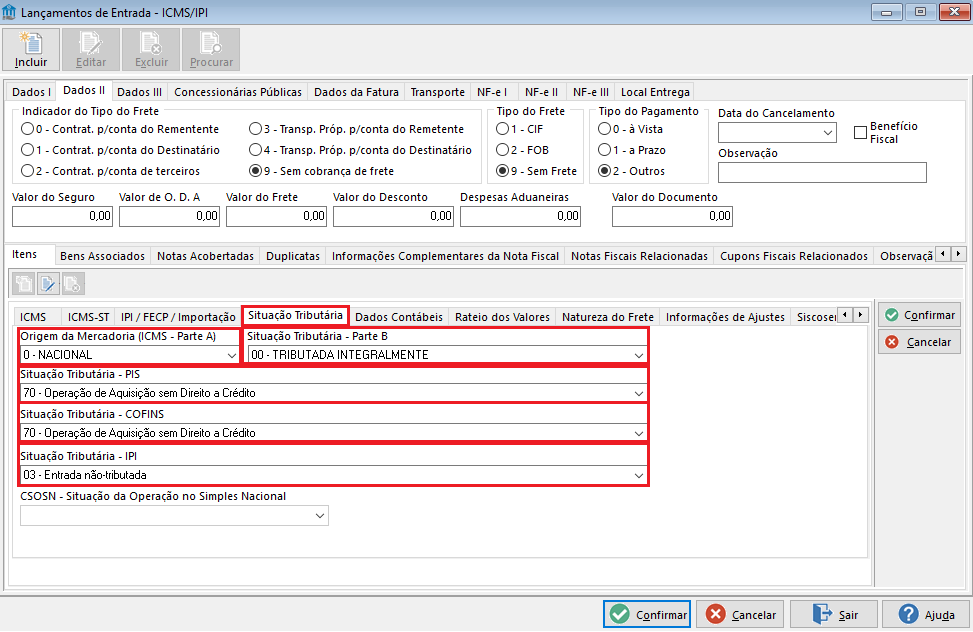
Task: Click the Editar toolbar icon
Action: (91, 49)
